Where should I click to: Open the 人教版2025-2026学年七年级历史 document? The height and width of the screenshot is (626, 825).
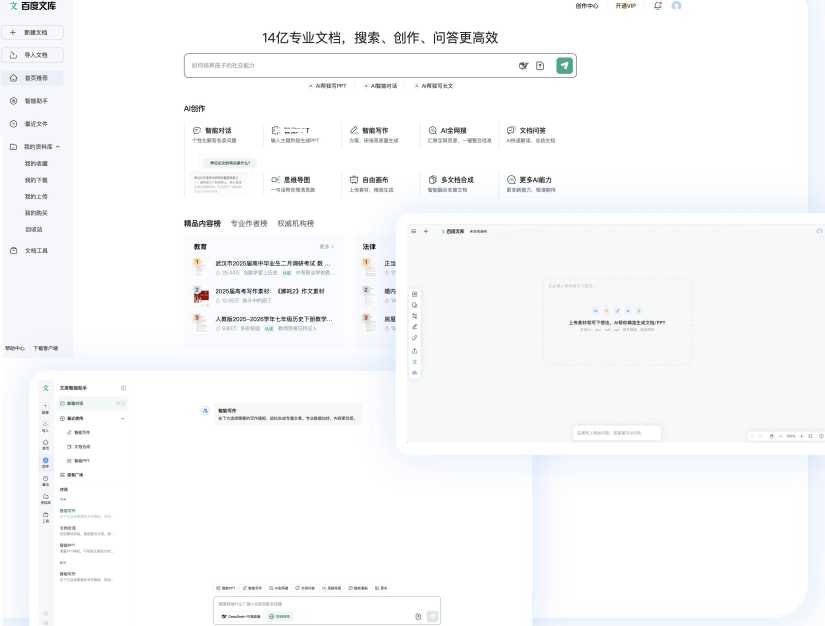coord(274,319)
